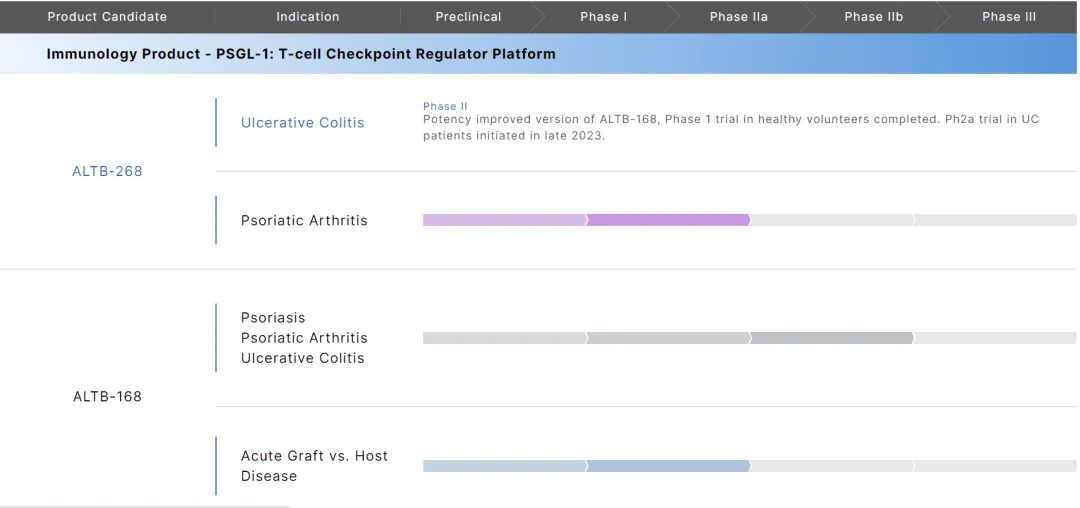
Task: Select the Indication column header
Action: 308,17
